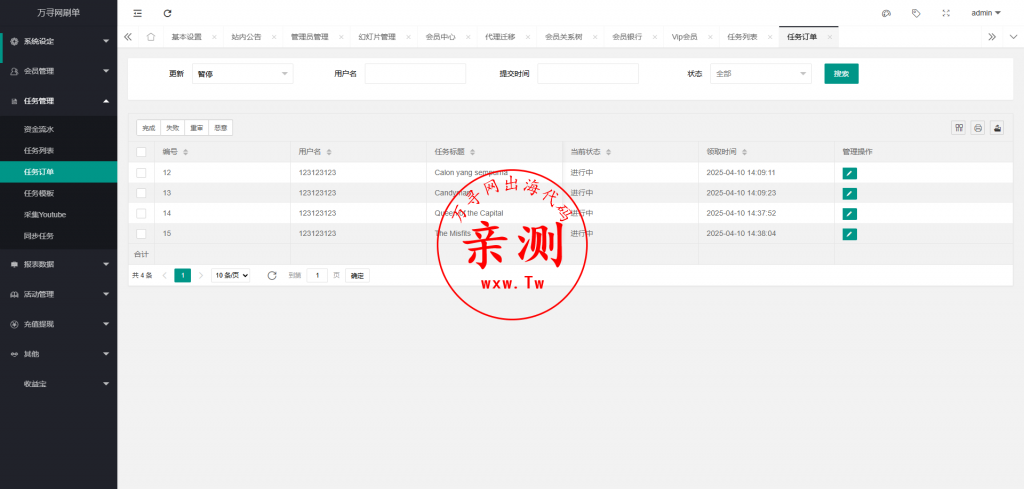Click the 失败 batch button
This screenshot has width=1024, height=489.
click(172, 128)
